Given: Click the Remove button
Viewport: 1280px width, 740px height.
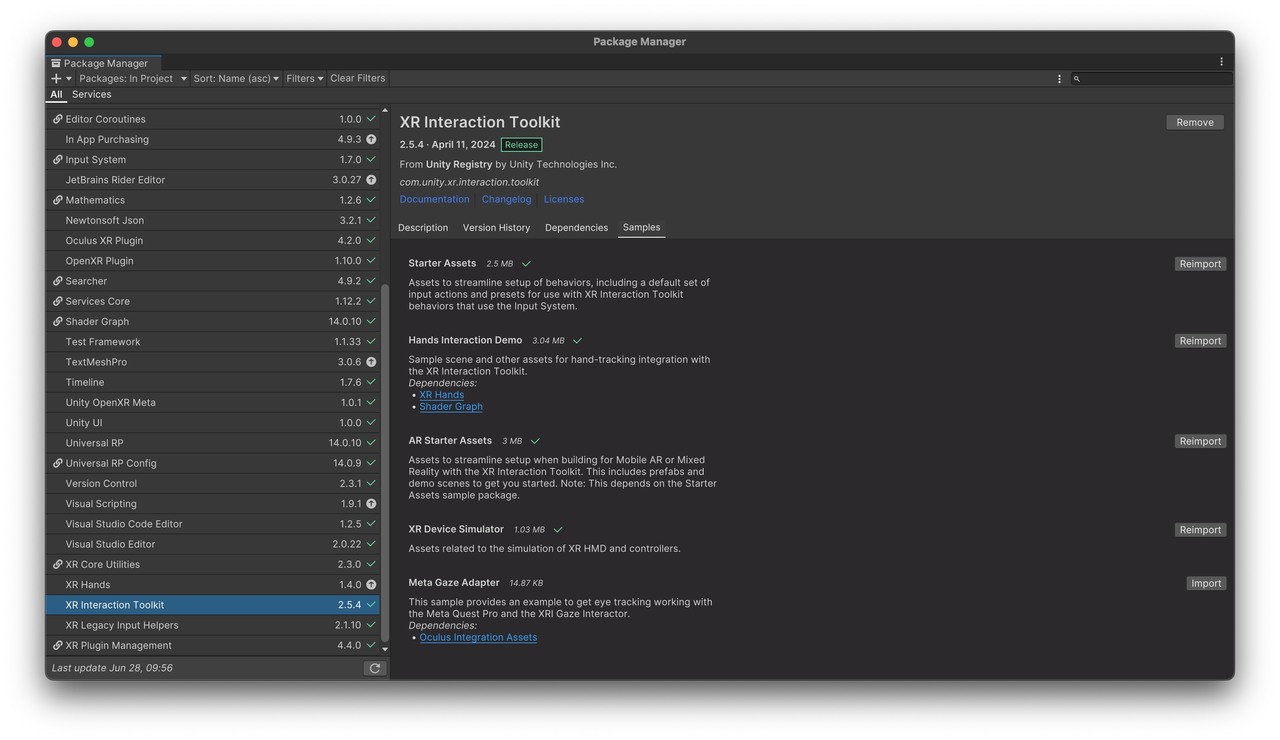Looking at the screenshot, I should pyautogui.click(x=1195, y=122).
